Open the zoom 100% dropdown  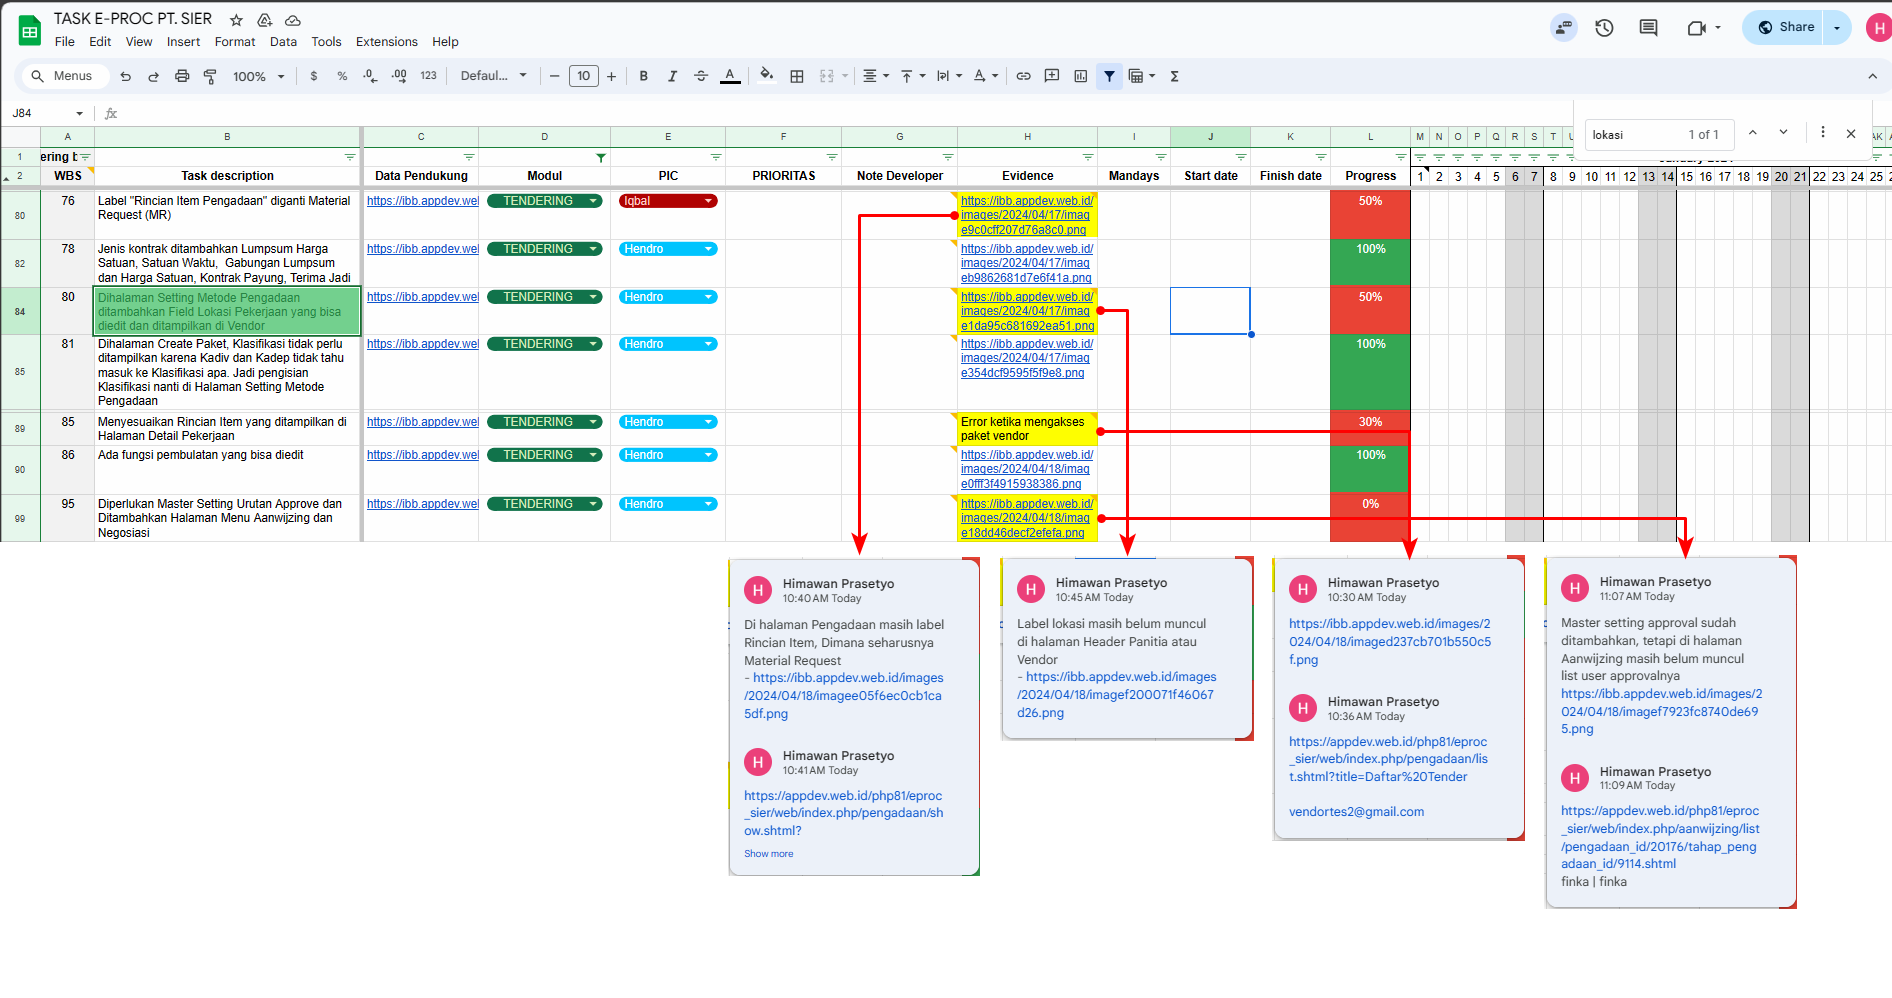pos(259,76)
